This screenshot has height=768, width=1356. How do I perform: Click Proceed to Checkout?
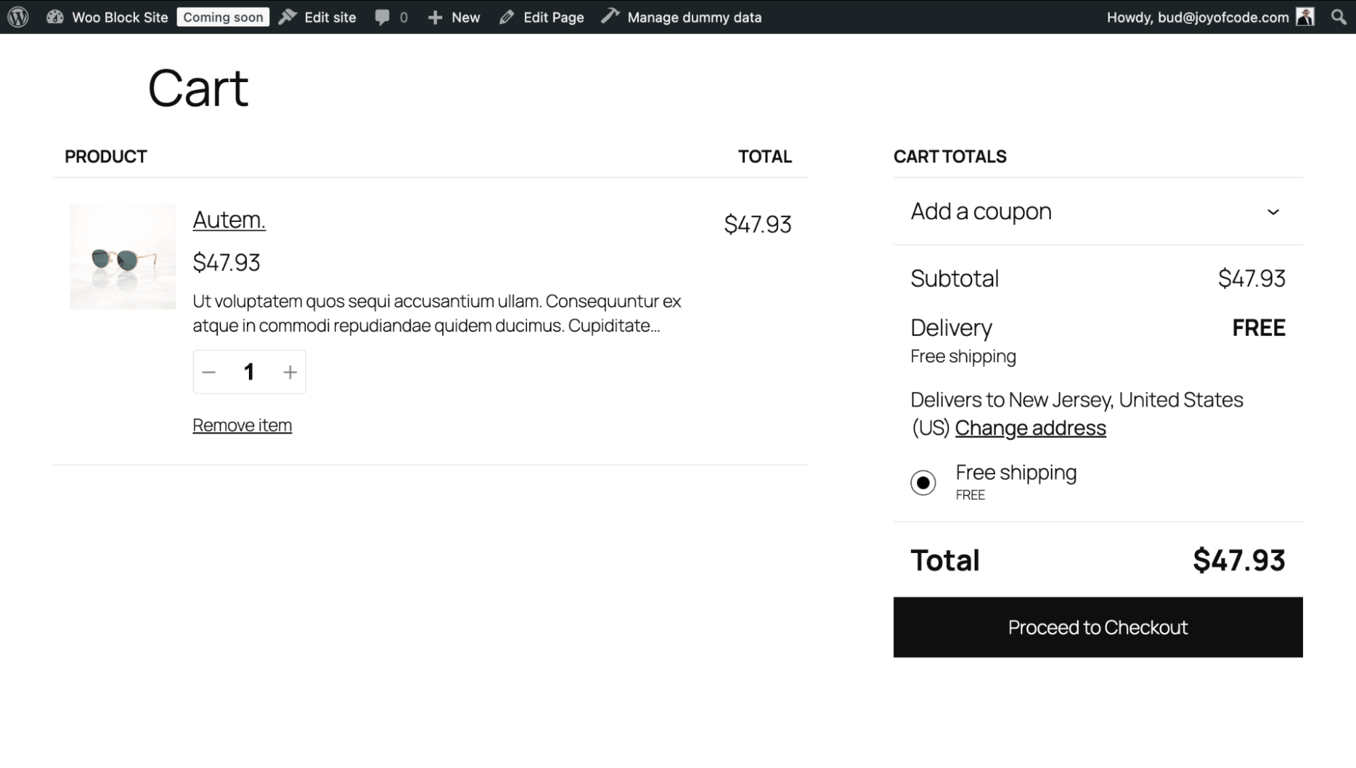[1097, 627]
